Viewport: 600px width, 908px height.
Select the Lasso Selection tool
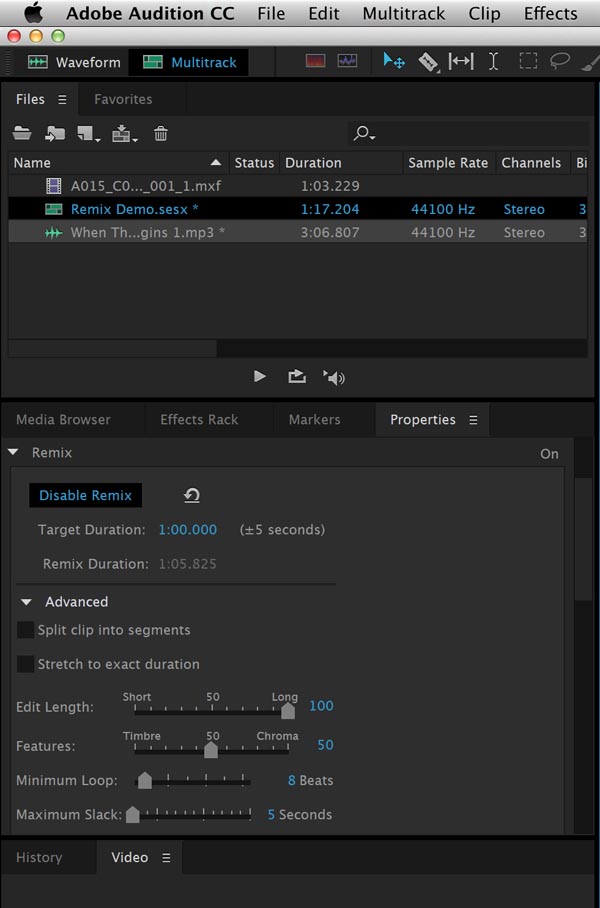559,61
